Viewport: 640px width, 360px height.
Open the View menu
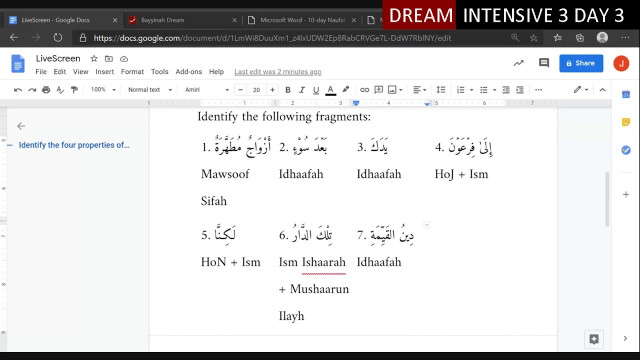pyautogui.click(x=80, y=72)
